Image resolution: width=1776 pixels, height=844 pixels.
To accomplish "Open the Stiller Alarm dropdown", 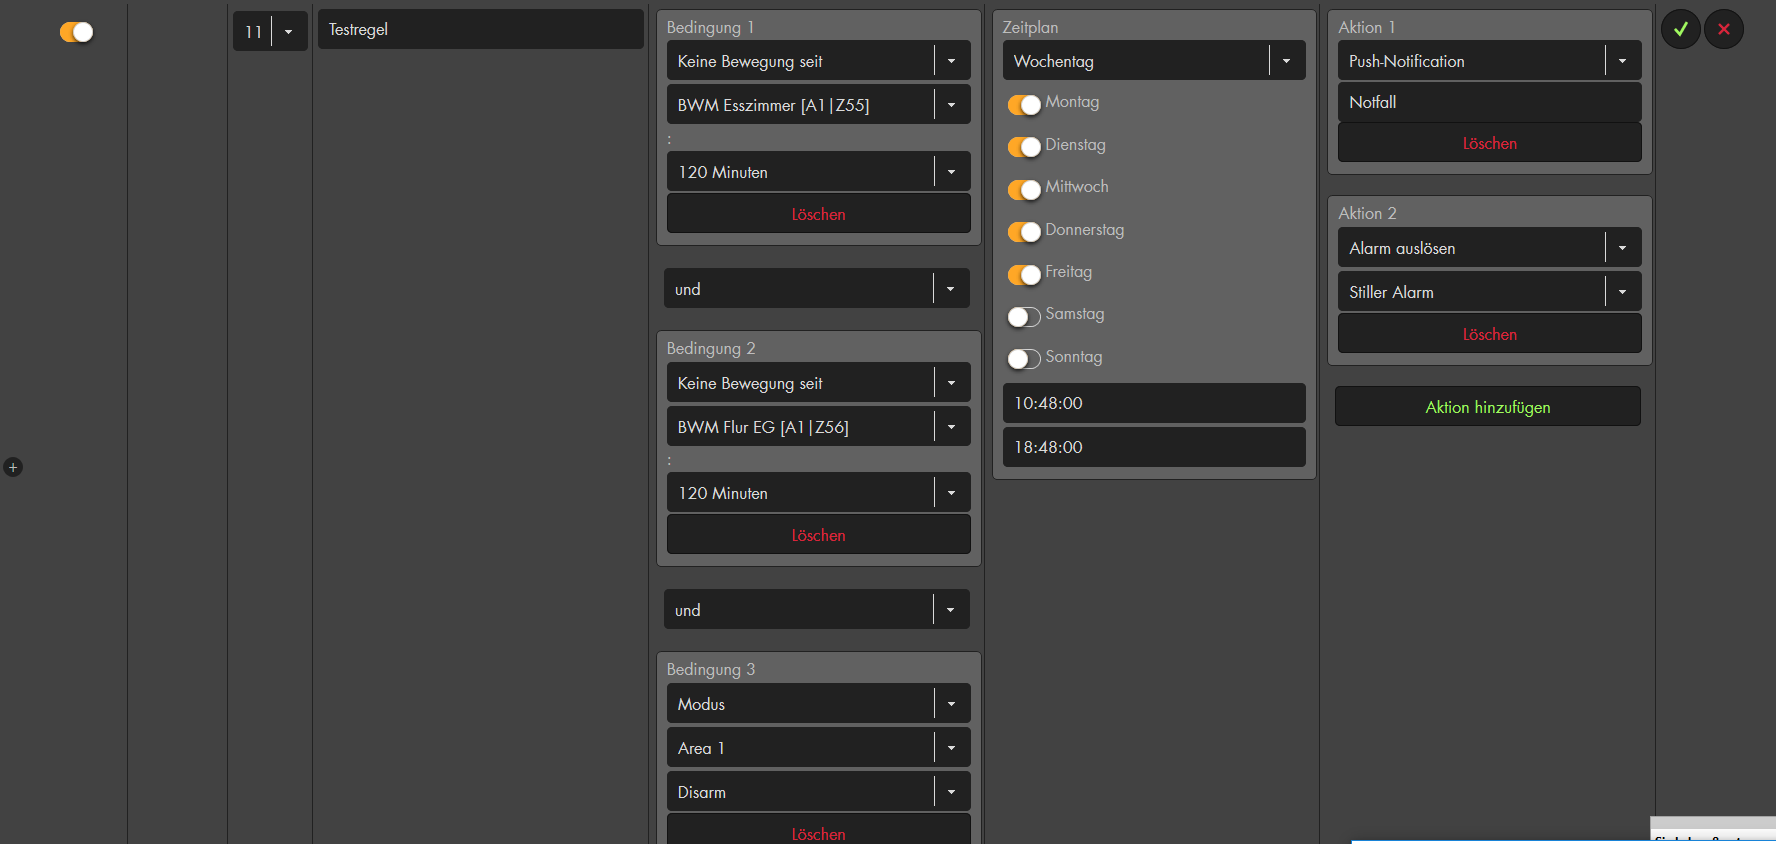I will pyautogui.click(x=1489, y=292).
